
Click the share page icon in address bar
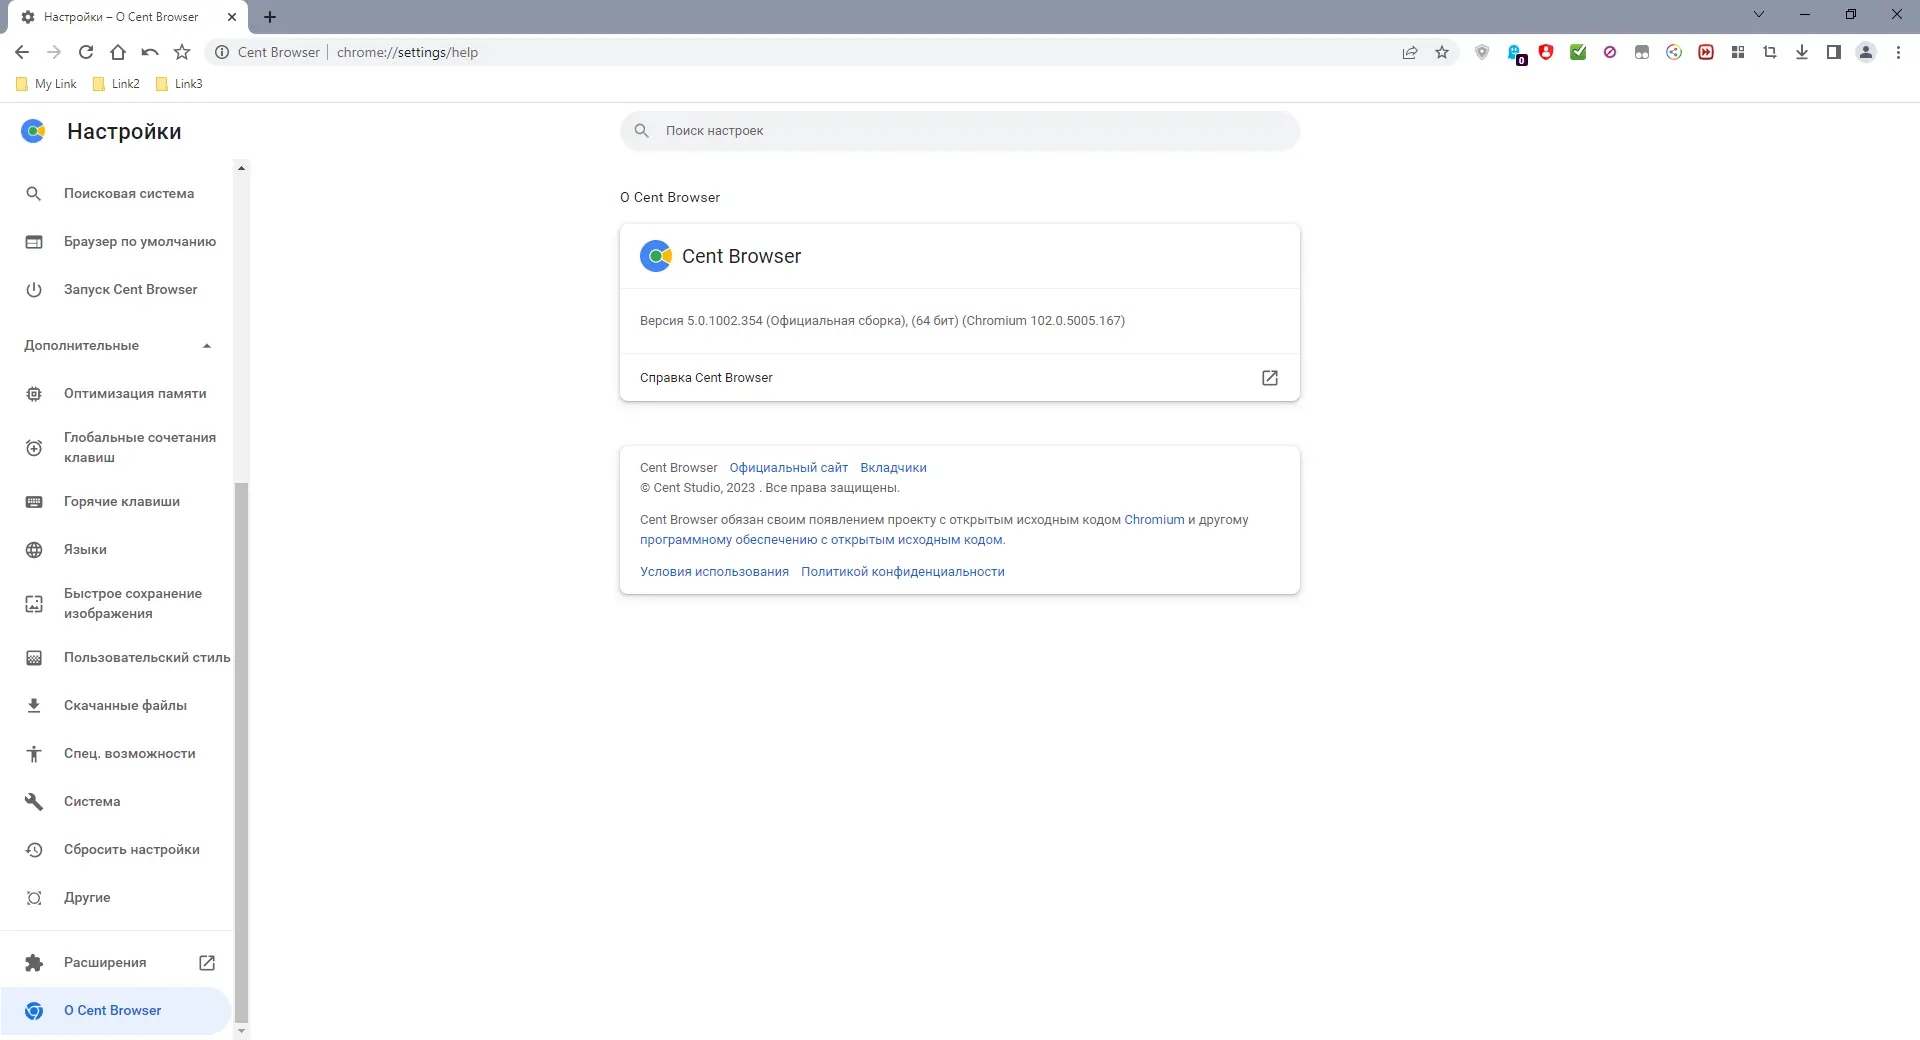pos(1410,52)
